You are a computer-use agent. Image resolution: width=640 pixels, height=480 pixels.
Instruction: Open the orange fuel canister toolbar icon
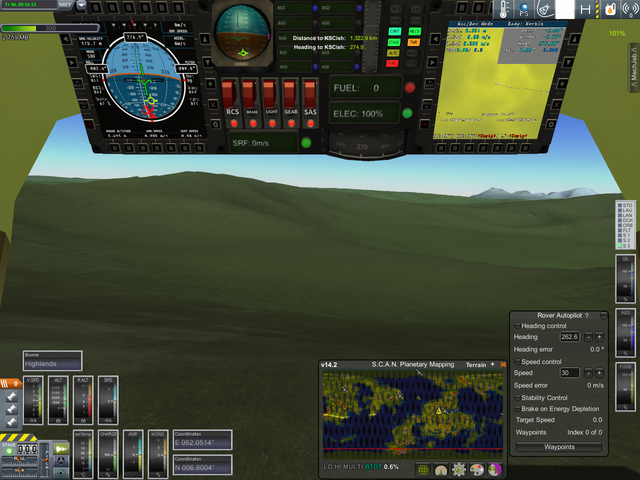coord(609,9)
